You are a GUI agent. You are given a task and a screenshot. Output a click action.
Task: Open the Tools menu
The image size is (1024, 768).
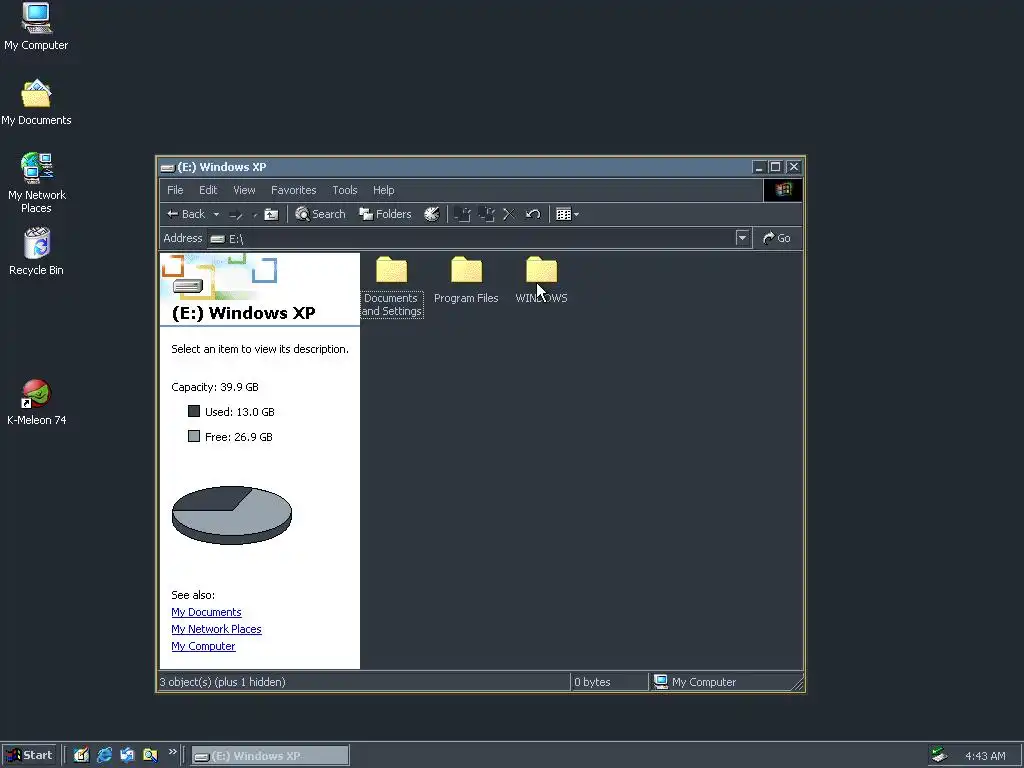tap(345, 190)
